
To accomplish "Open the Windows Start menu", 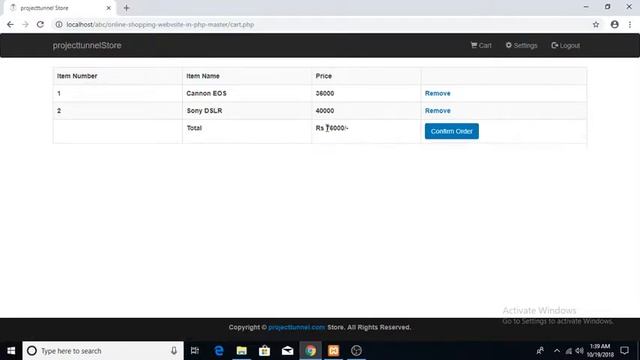I will pos(11,351).
